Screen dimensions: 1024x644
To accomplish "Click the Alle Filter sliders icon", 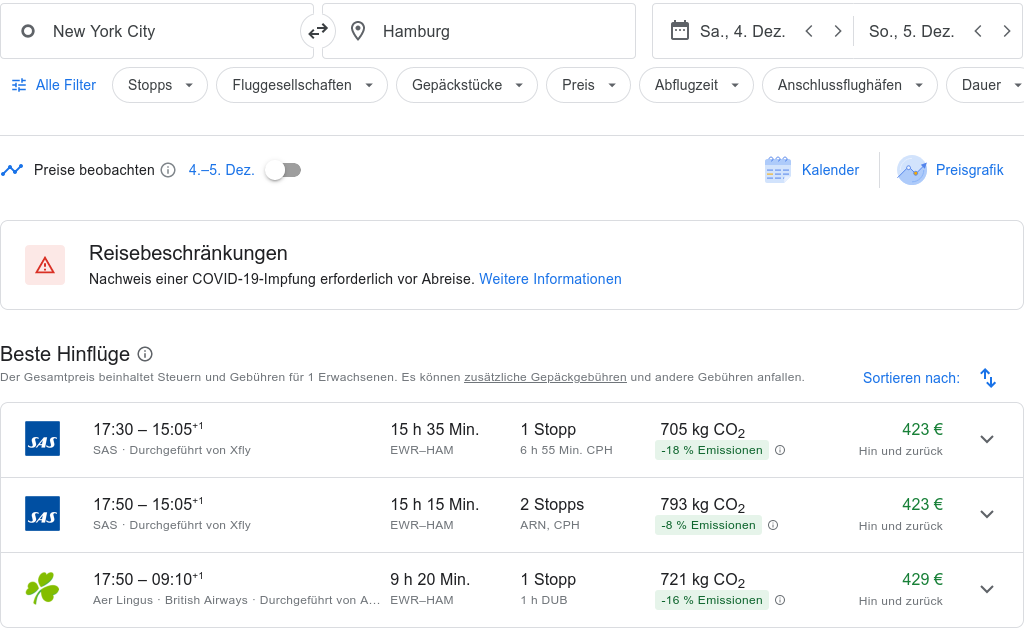I will [x=19, y=85].
